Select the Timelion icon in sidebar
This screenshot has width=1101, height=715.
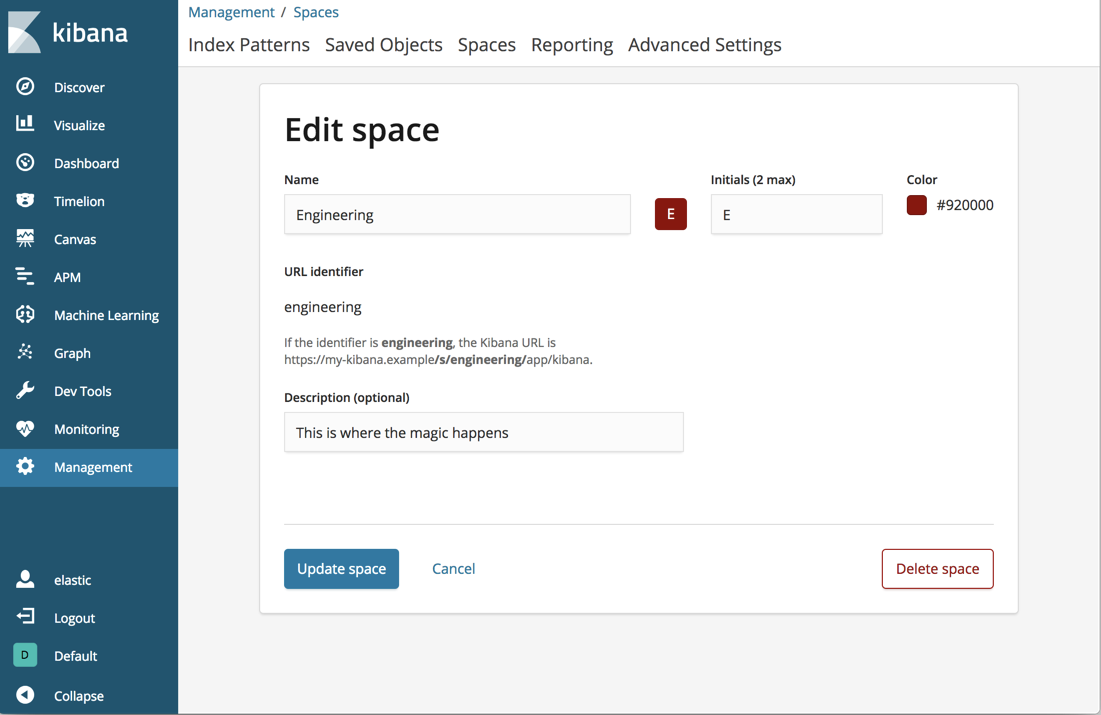coord(25,201)
